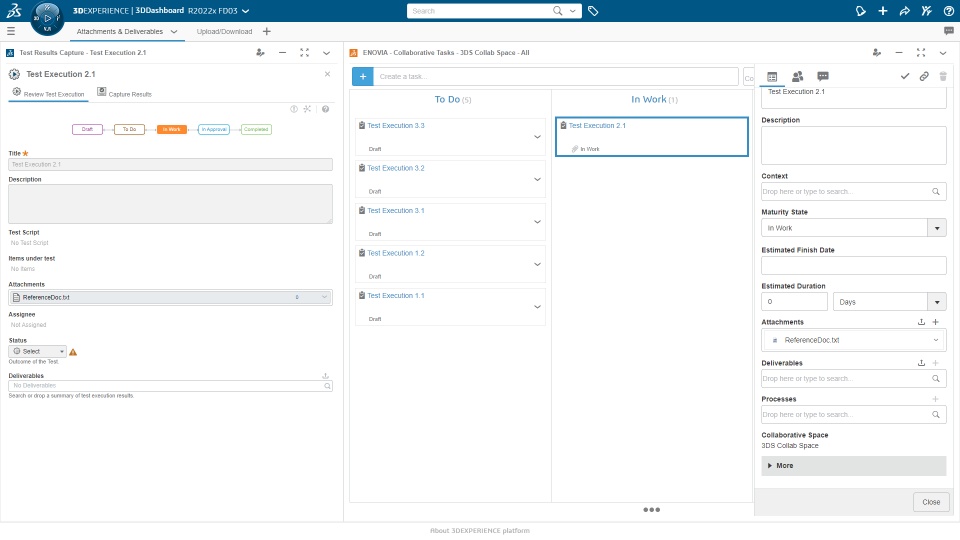Viewport: 960px width, 540px height.
Task: Select the Completed state in workflow
Action: 256,129
